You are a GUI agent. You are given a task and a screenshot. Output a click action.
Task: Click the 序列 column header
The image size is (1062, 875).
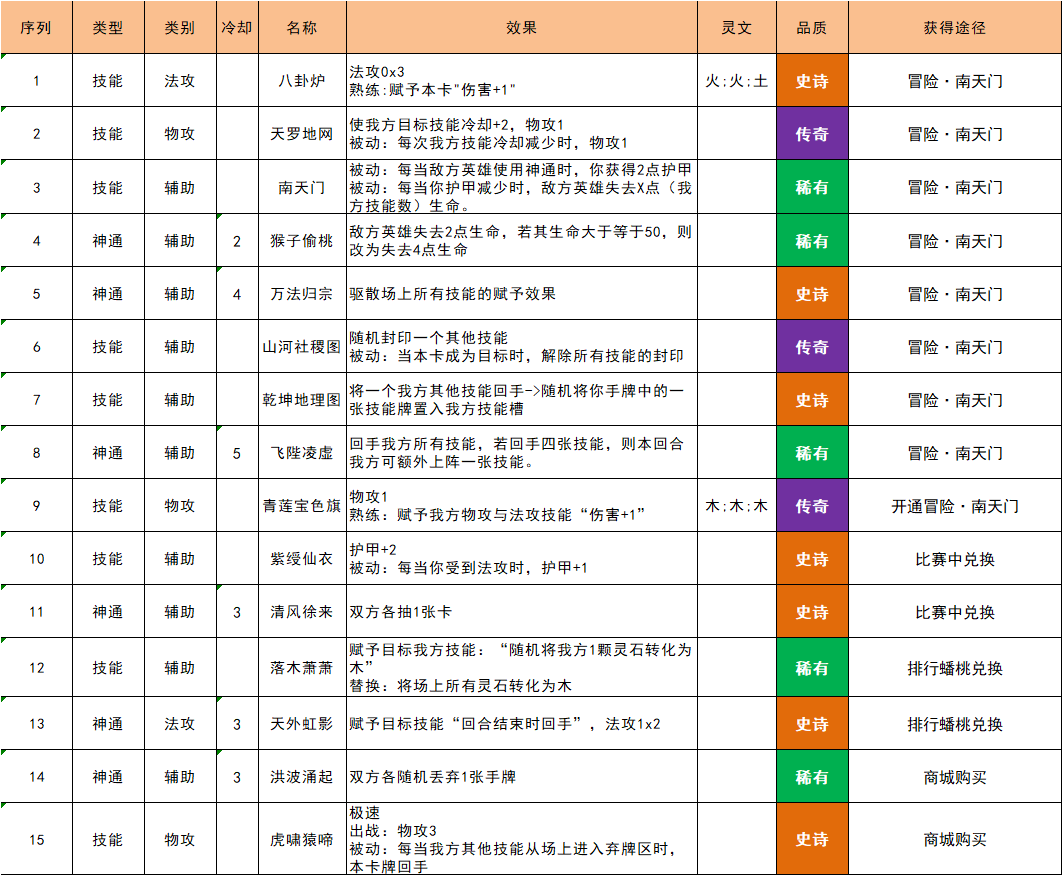tap(37, 28)
